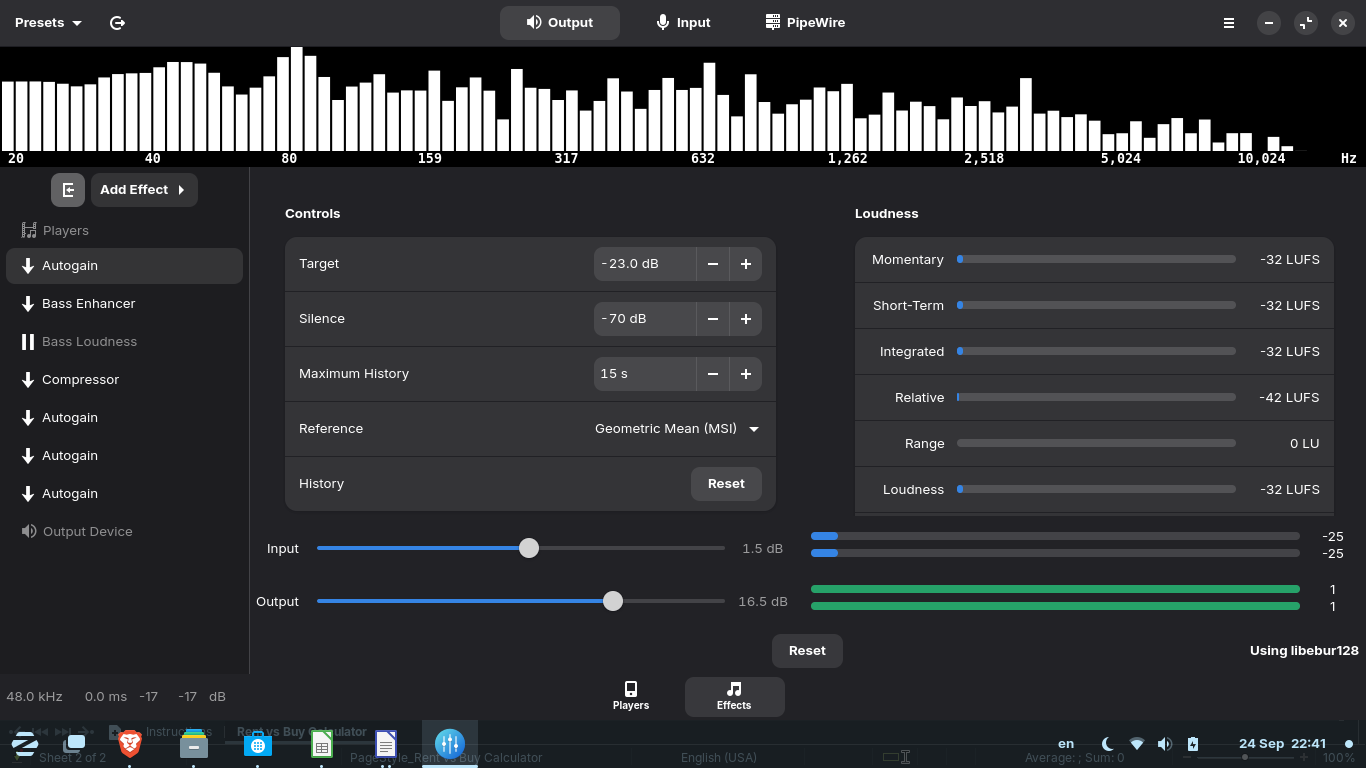This screenshot has width=1366, height=768.
Task: Collapse the effects sidebar using the panel icon
Action: pos(68,190)
